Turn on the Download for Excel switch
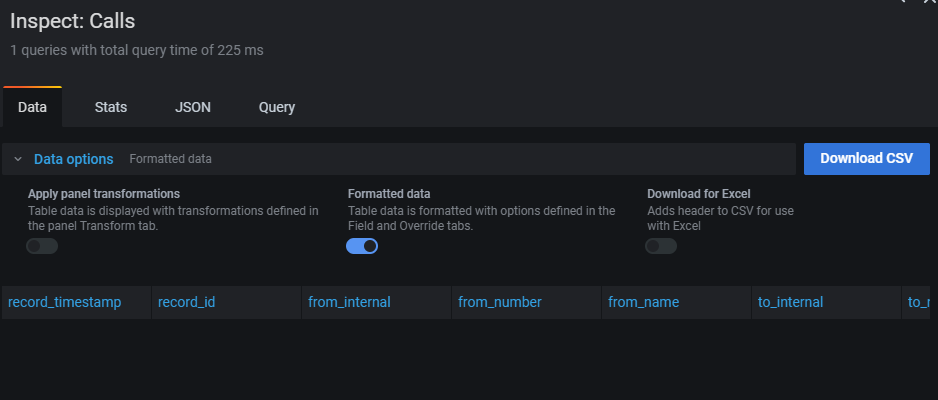 click(661, 246)
